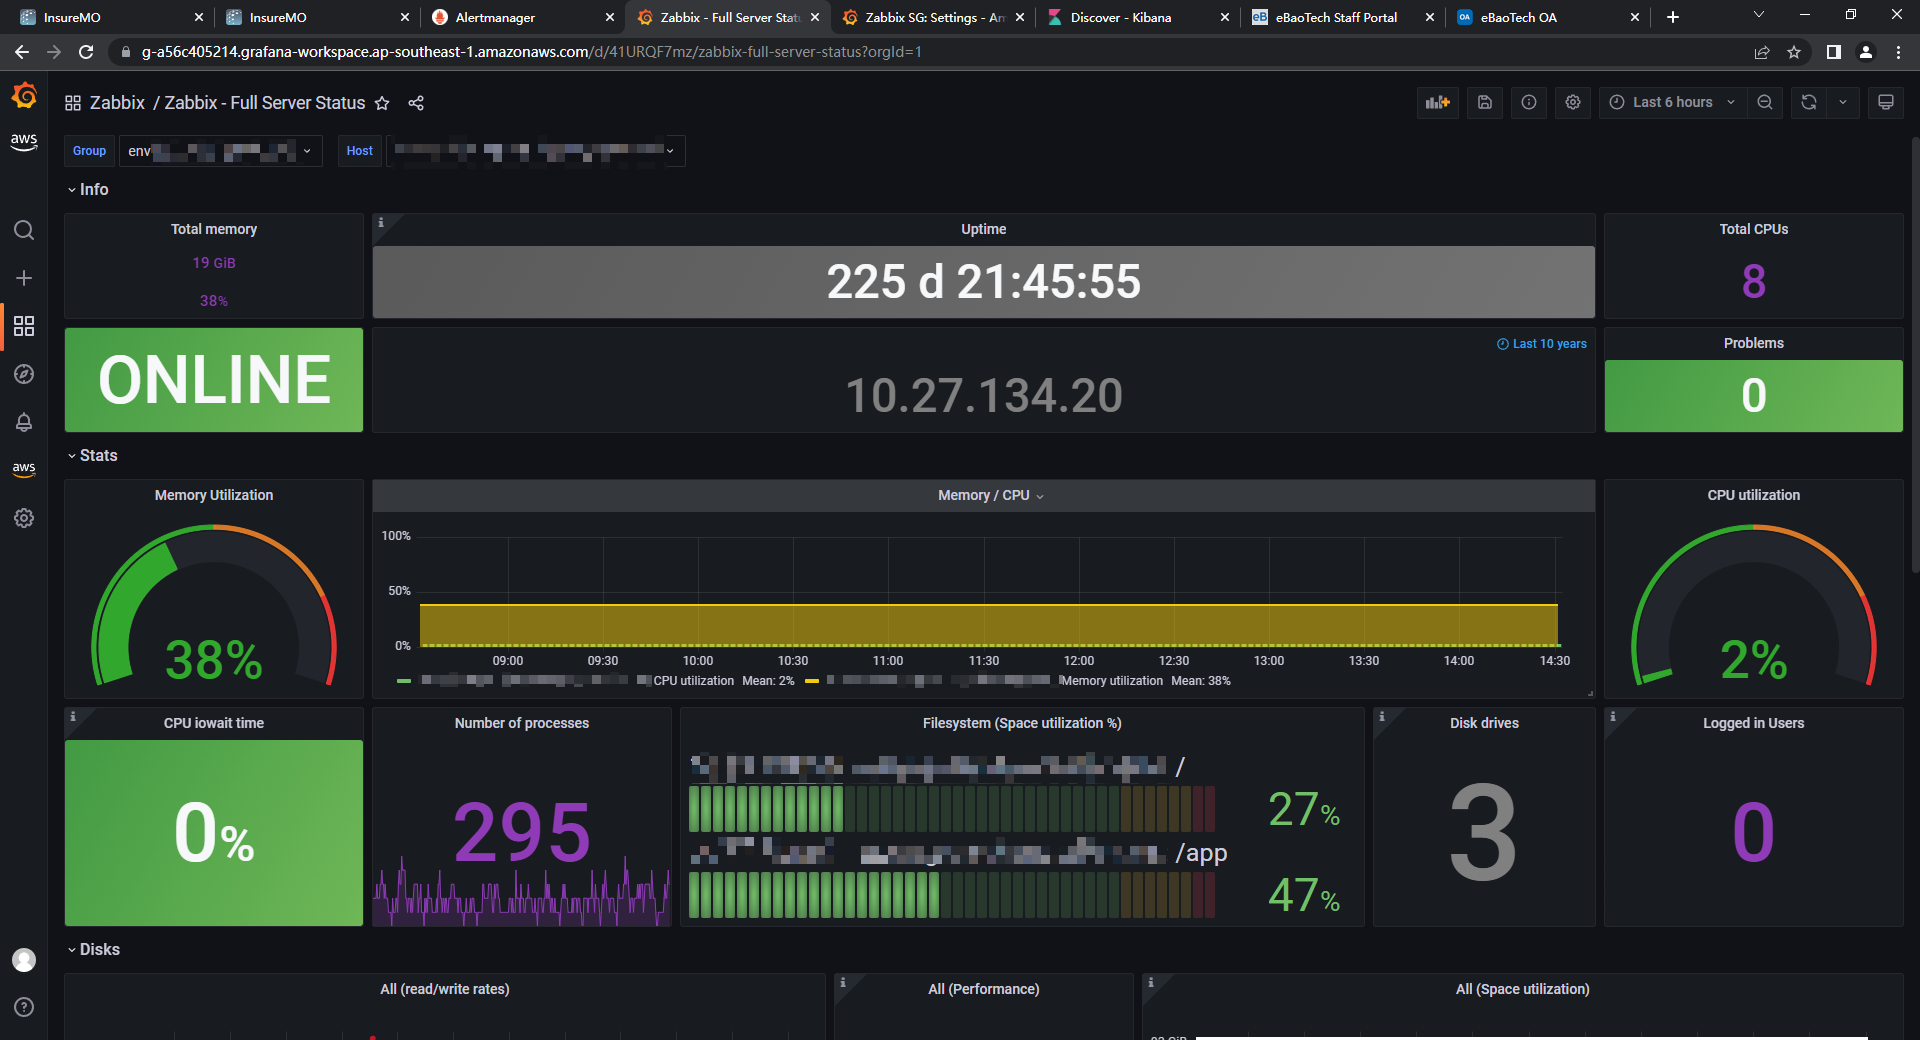Viewport: 1920px width, 1040px height.
Task: Click the Memory Utilization 38% gauge
Action: point(214,605)
